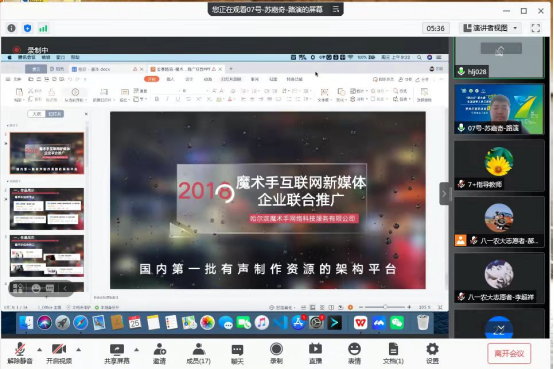Open meeting info circle icon
554x369 pixels.
(11, 28)
